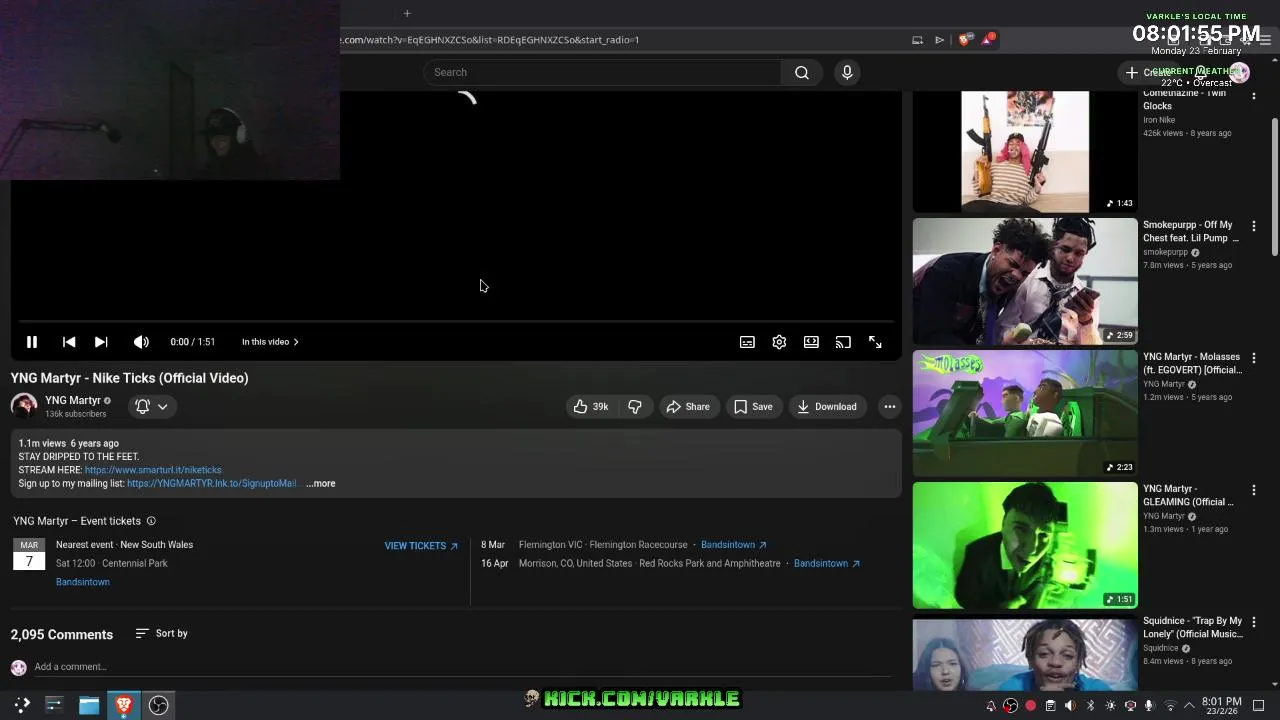Image resolution: width=1280 pixels, height=720 pixels.
Task: Open YNG Martyr Molasses thumbnail
Action: [x=1025, y=413]
